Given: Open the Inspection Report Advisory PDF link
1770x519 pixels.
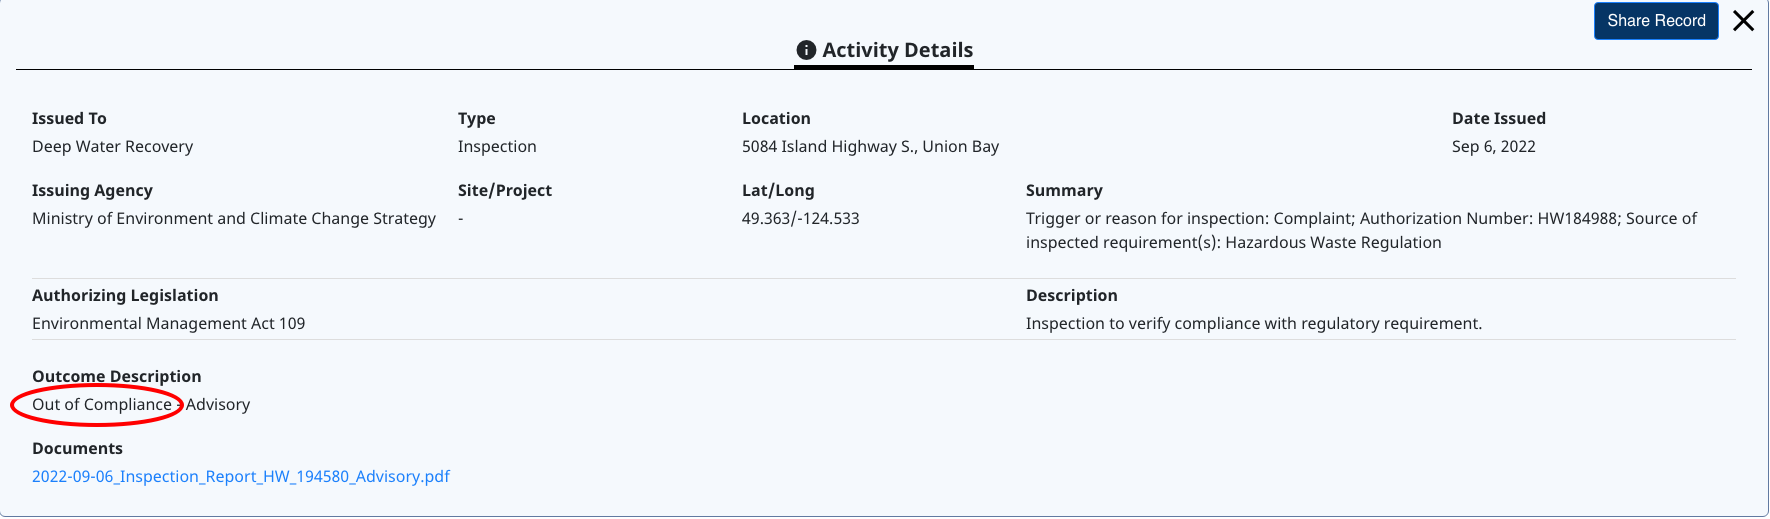Looking at the screenshot, I should [241, 476].
